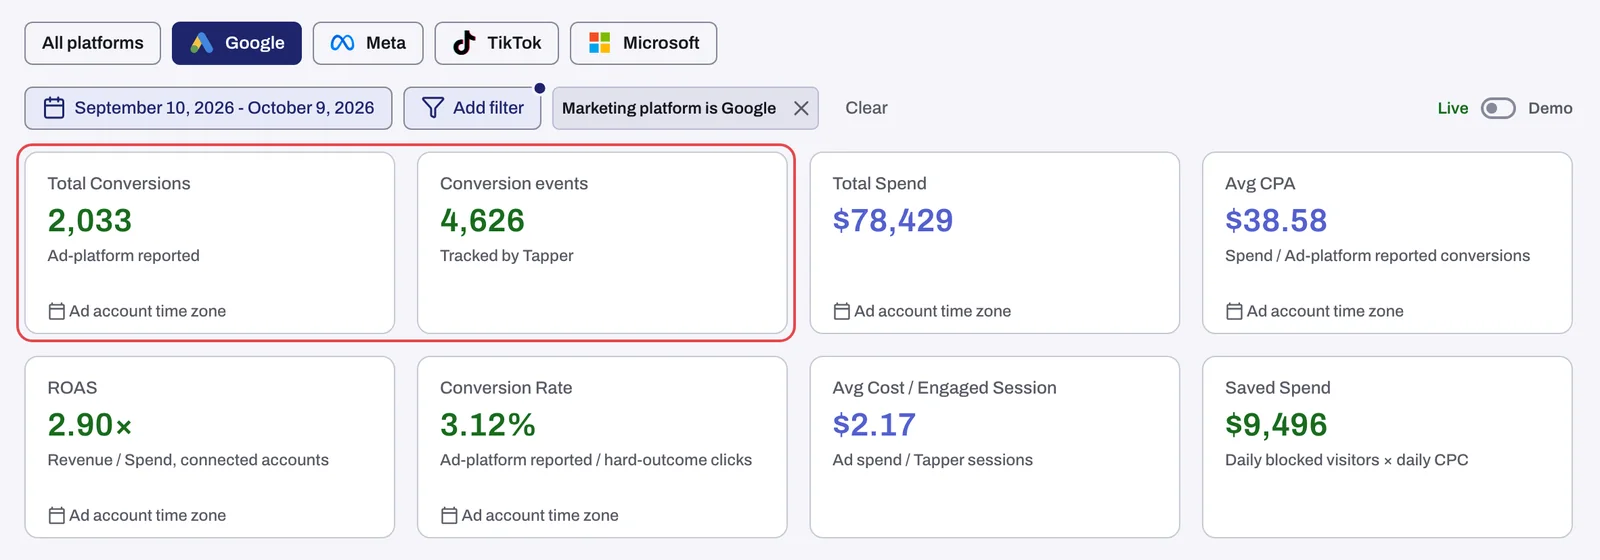Click the $2.17 cost per session value

click(874, 424)
